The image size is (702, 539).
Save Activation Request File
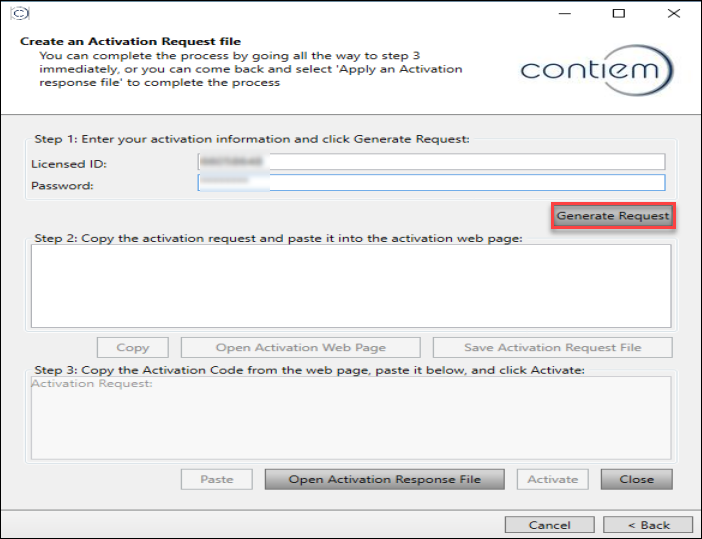[552, 348]
